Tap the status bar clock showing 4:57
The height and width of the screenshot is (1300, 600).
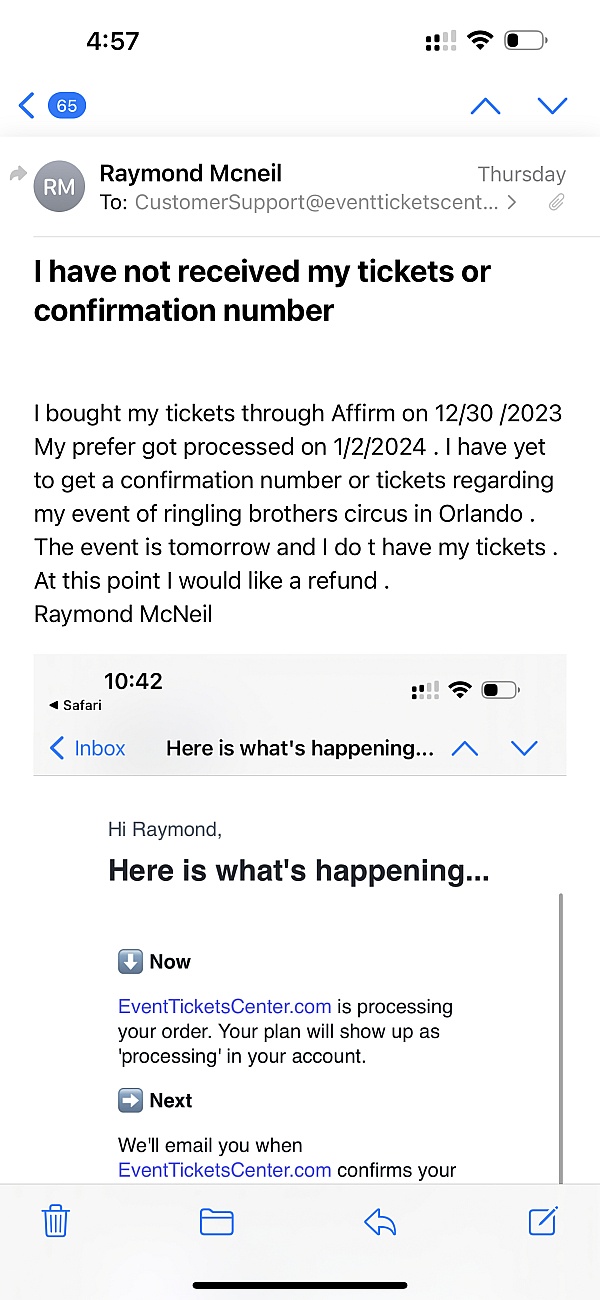(x=112, y=41)
